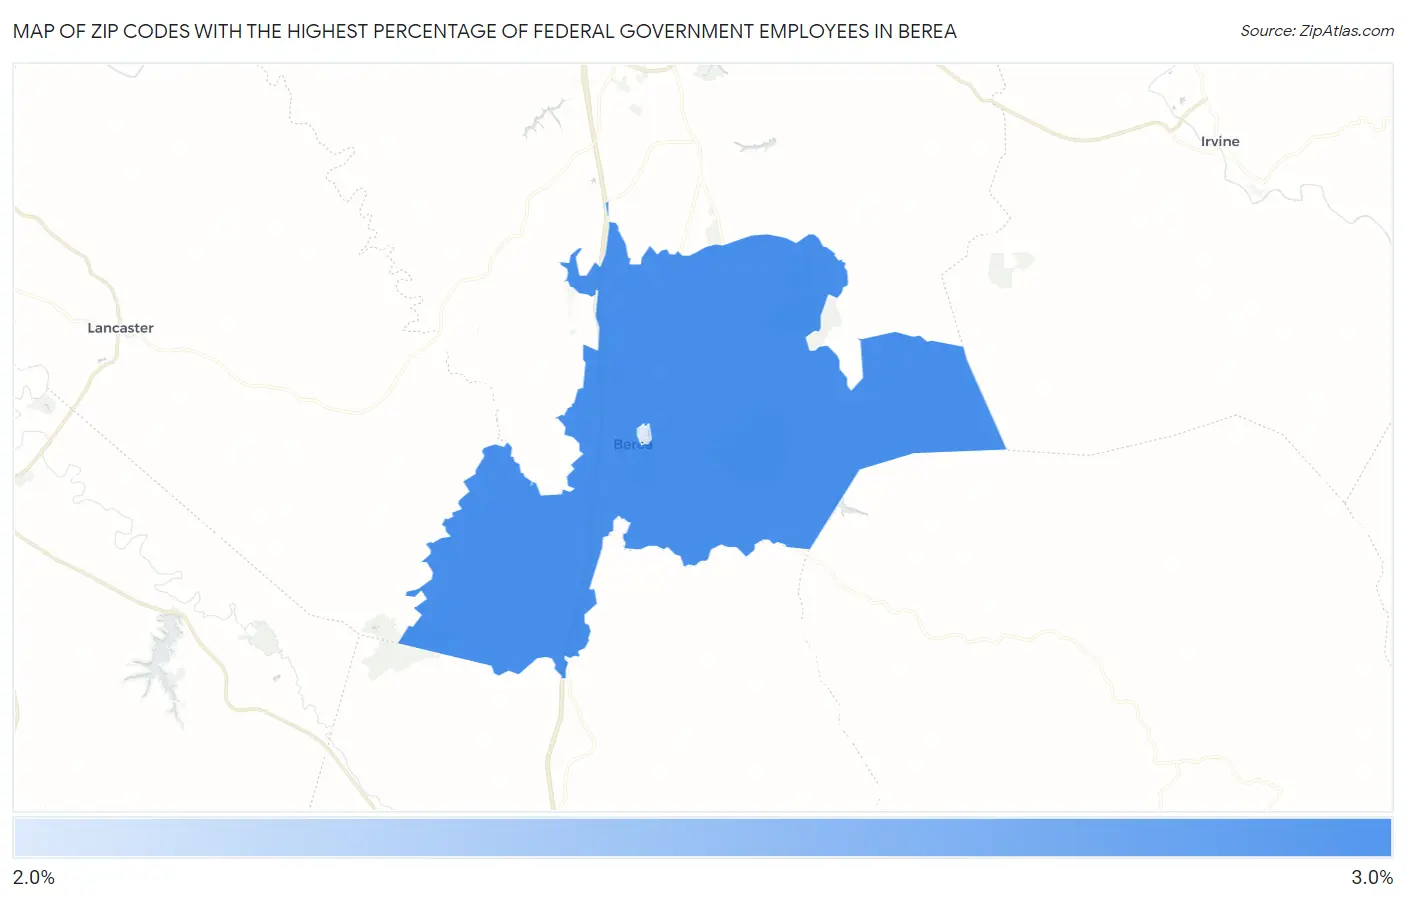Click the Berea label on the map

coord(632,444)
